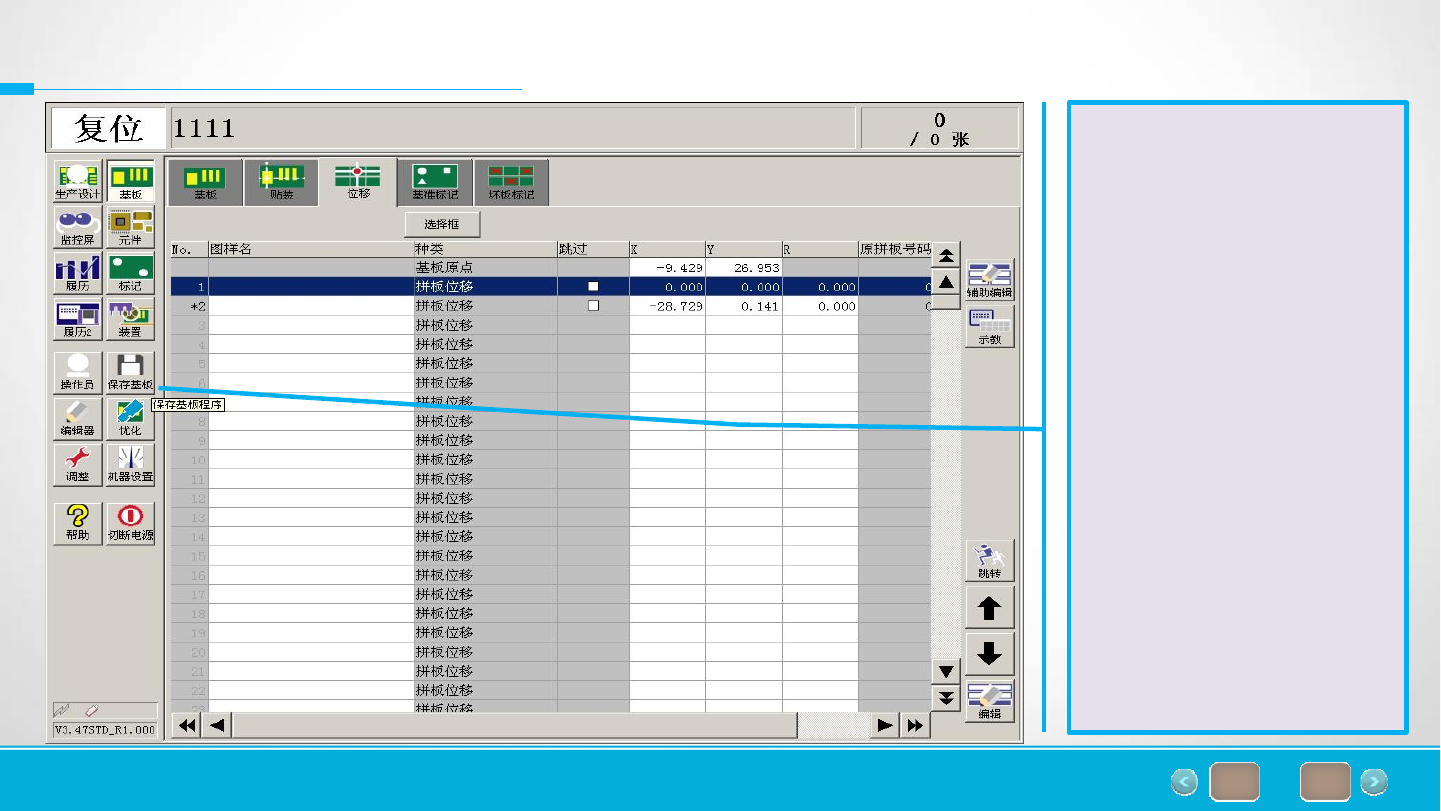
Task: Jump to the top of the table with the double-up arrow
Action: pyautogui.click(x=946, y=254)
